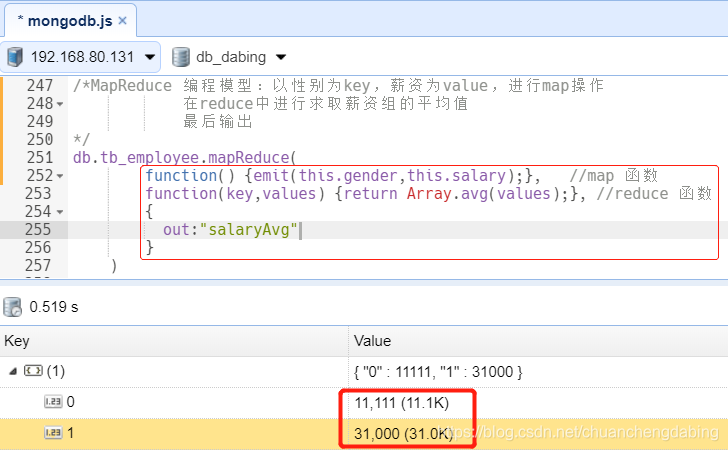Image resolution: width=728 pixels, height=451 pixels.
Task: Open the db_dabing database dropdown
Action: (281, 57)
